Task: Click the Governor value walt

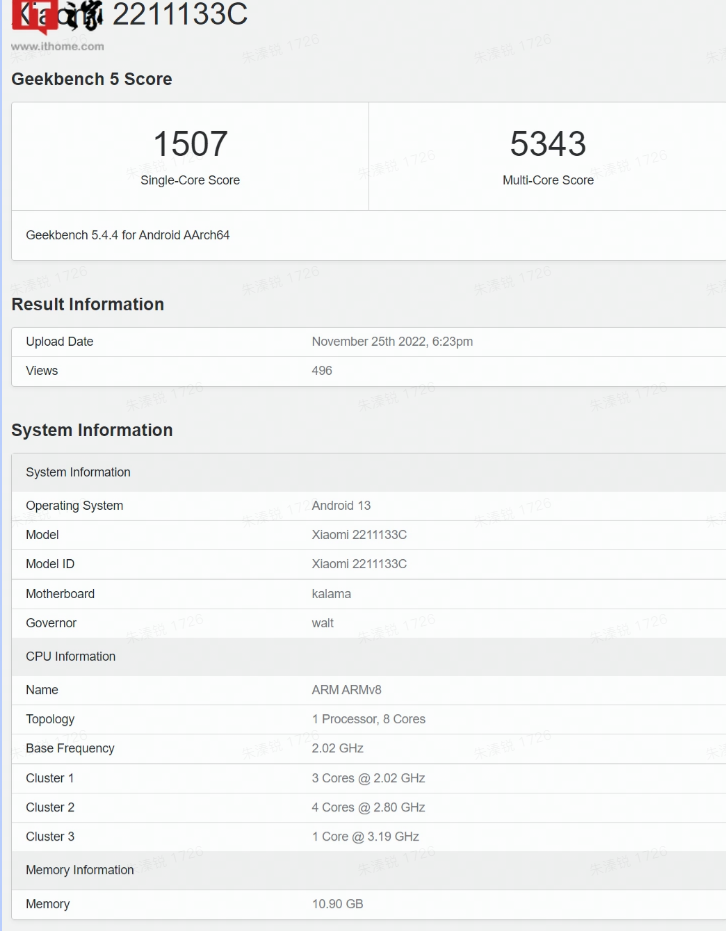Action: tap(323, 623)
